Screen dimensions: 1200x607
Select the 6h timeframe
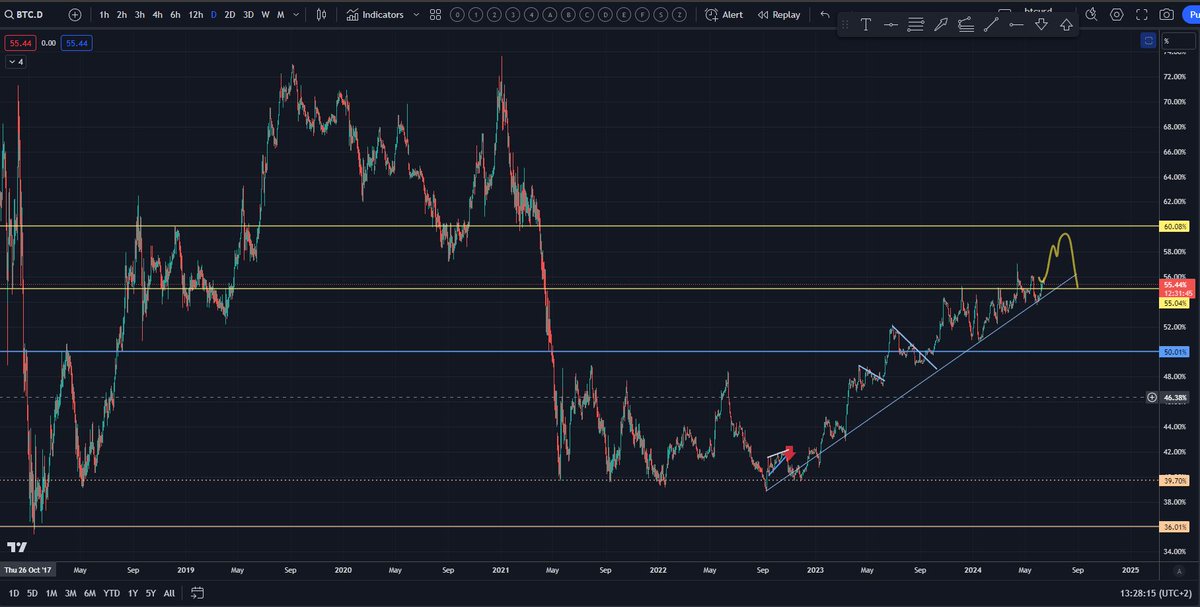175,15
